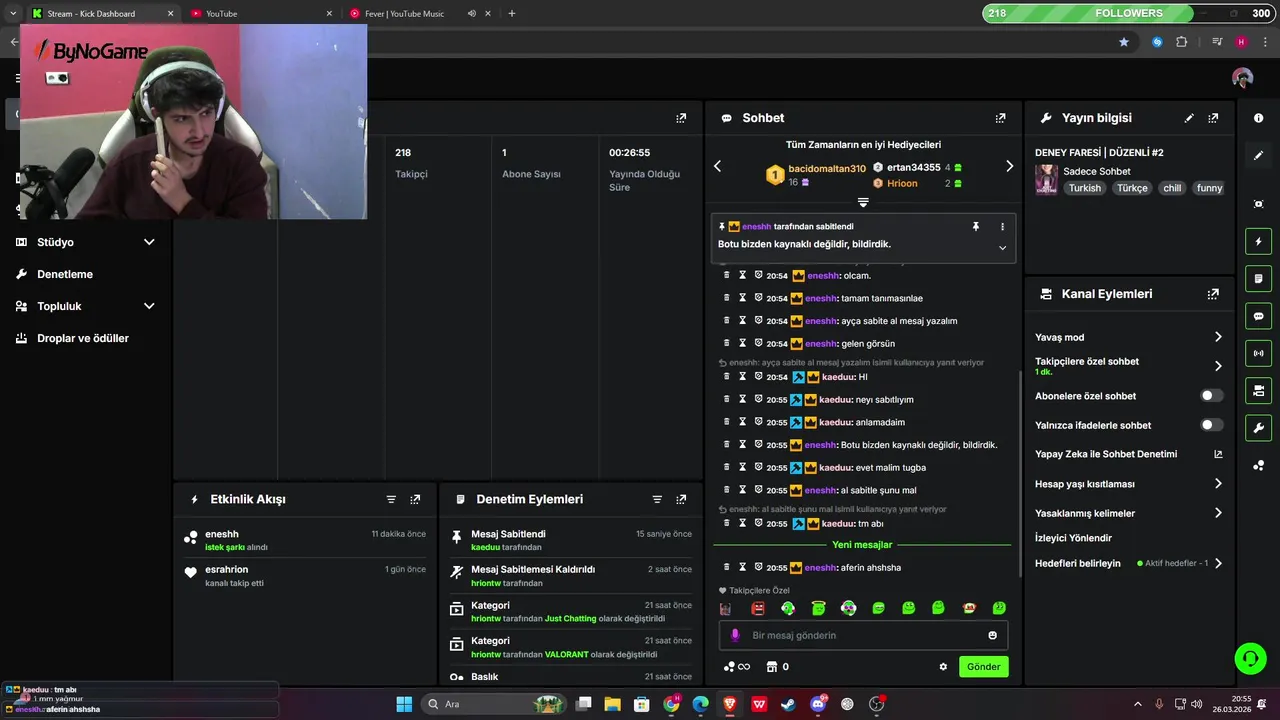Open a new browser tab
This screenshot has width=1280, height=720.
512,14
